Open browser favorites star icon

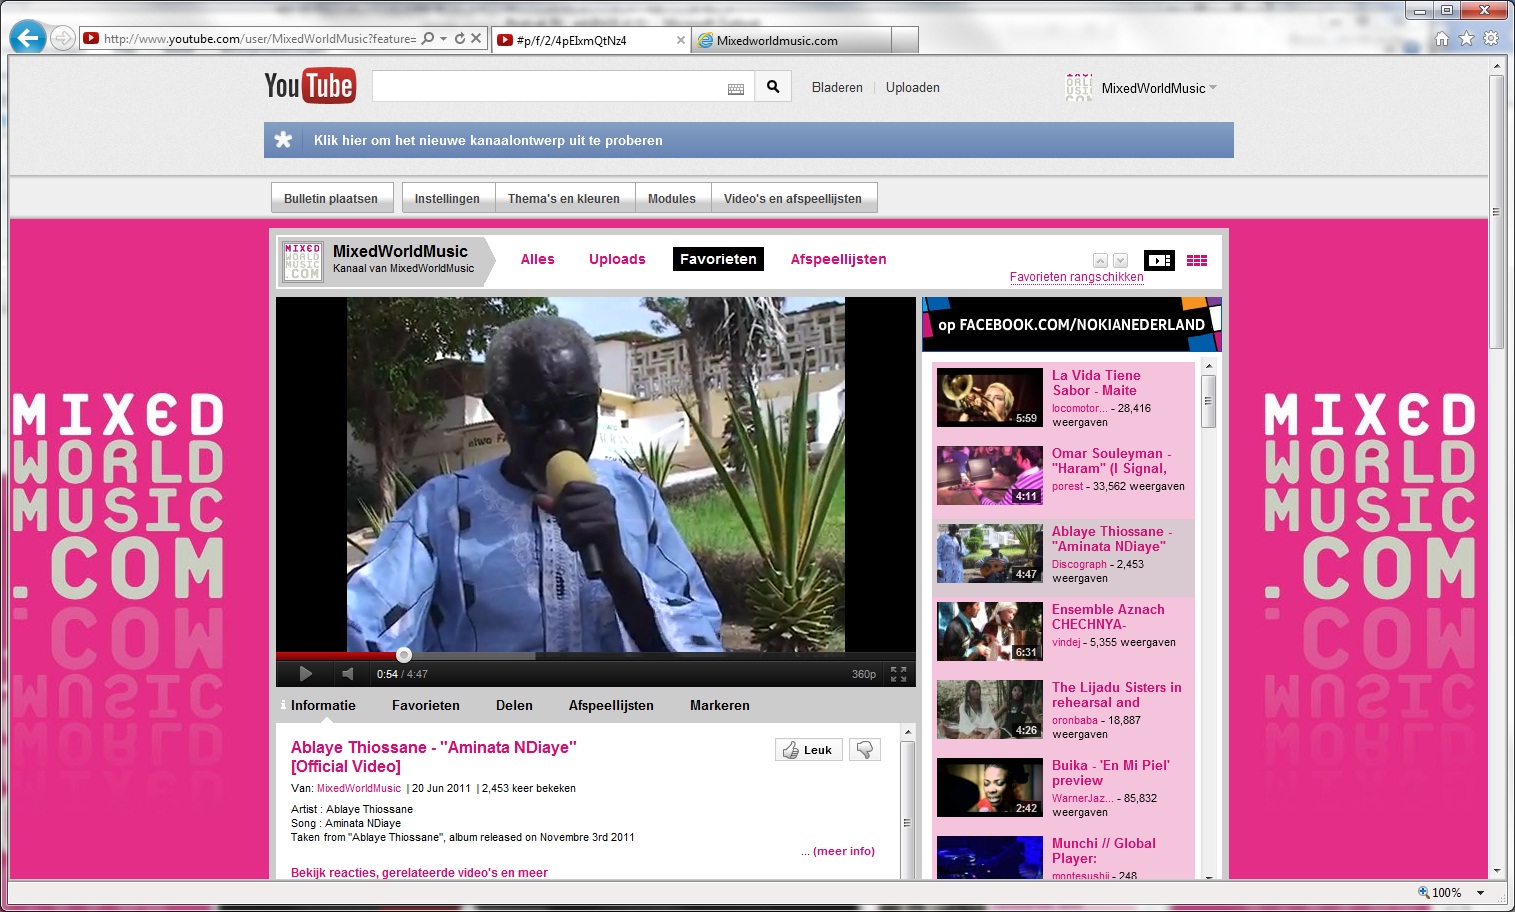click(x=1466, y=39)
